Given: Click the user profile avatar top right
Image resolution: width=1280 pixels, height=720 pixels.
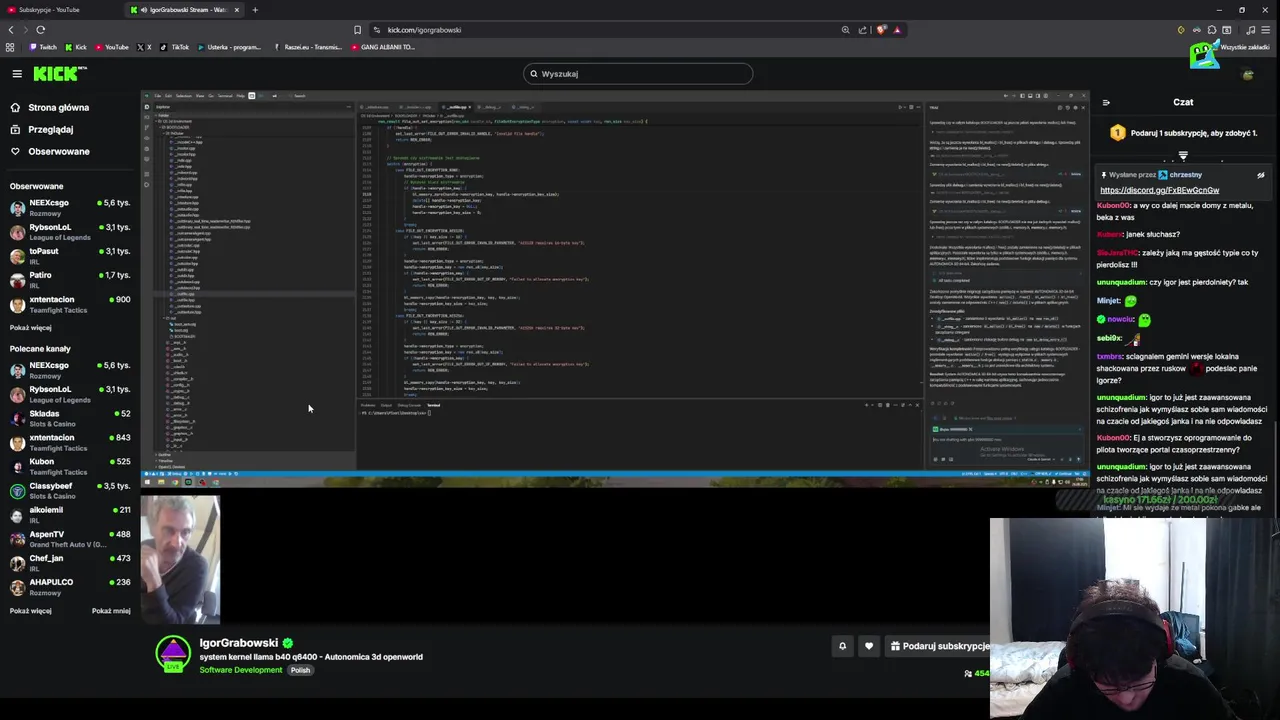Looking at the screenshot, I should pyautogui.click(x=1248, y=74).
